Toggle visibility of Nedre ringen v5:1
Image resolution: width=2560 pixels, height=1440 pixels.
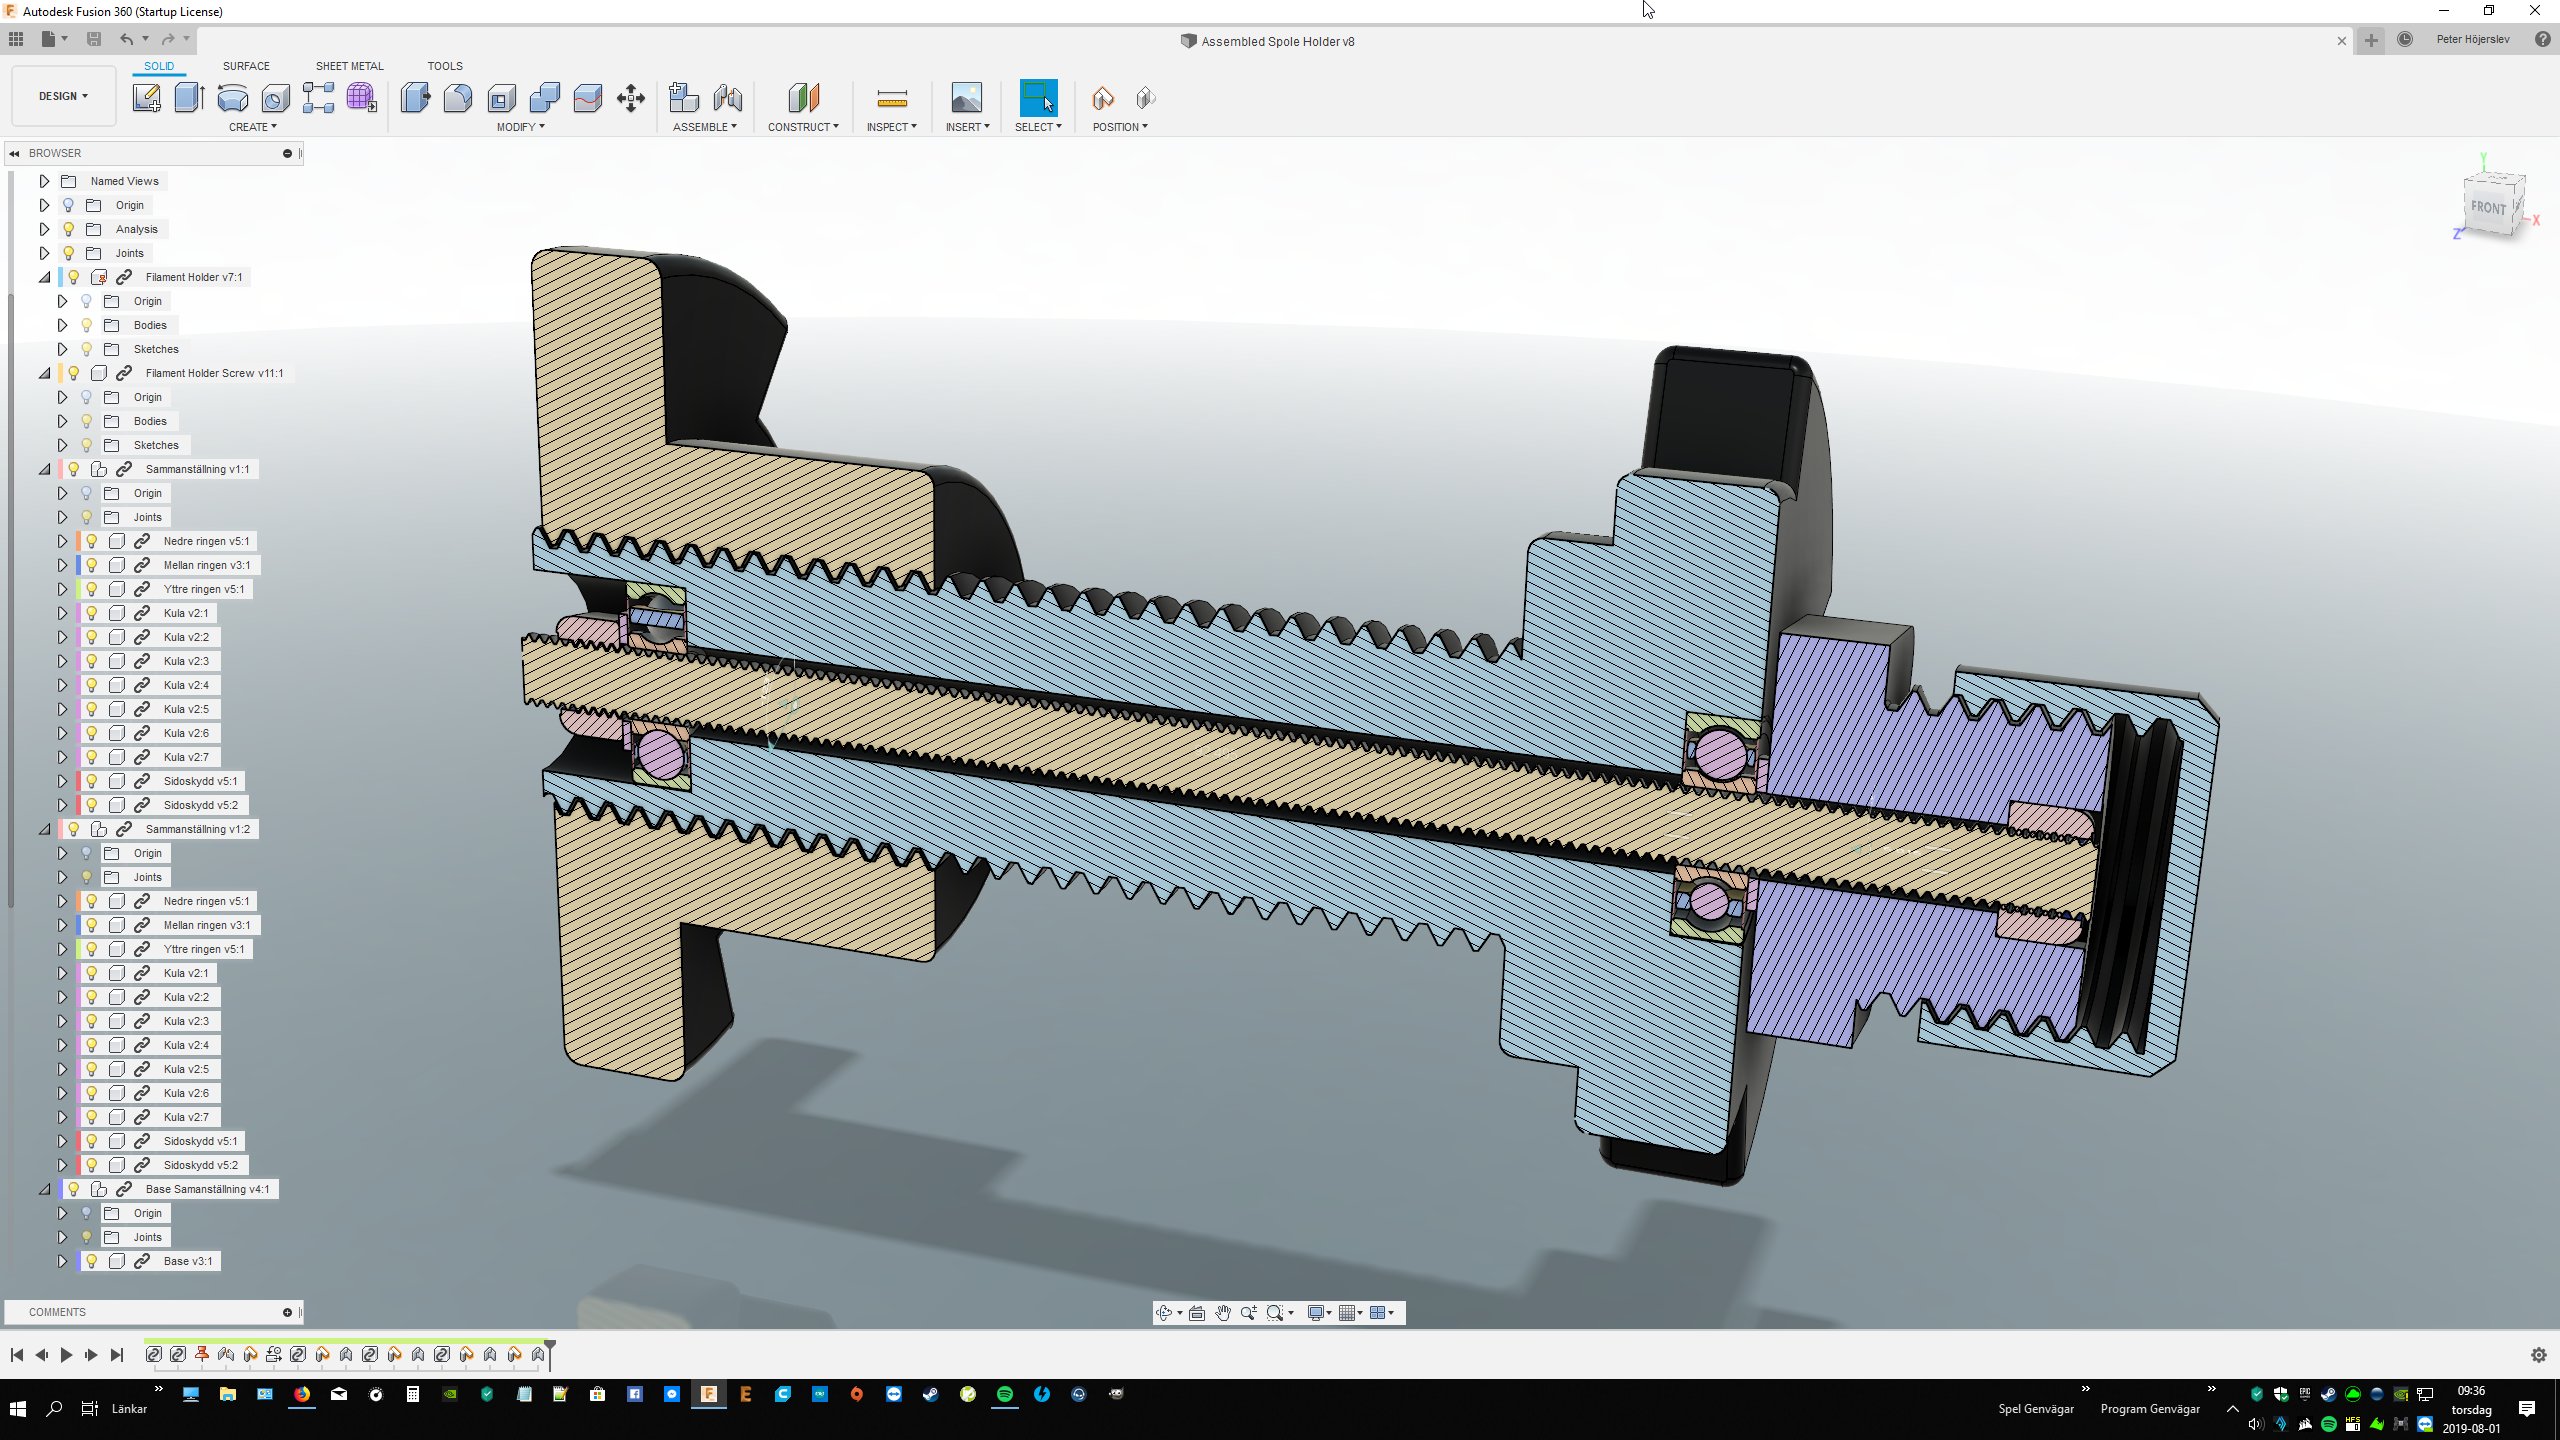click(x=91, y=541)
